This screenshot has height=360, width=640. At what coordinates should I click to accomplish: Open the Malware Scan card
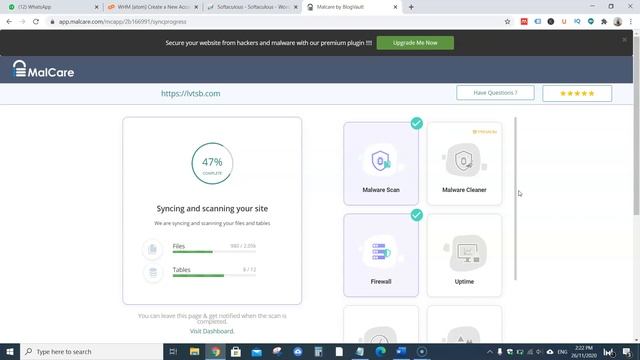pos(381,164)
